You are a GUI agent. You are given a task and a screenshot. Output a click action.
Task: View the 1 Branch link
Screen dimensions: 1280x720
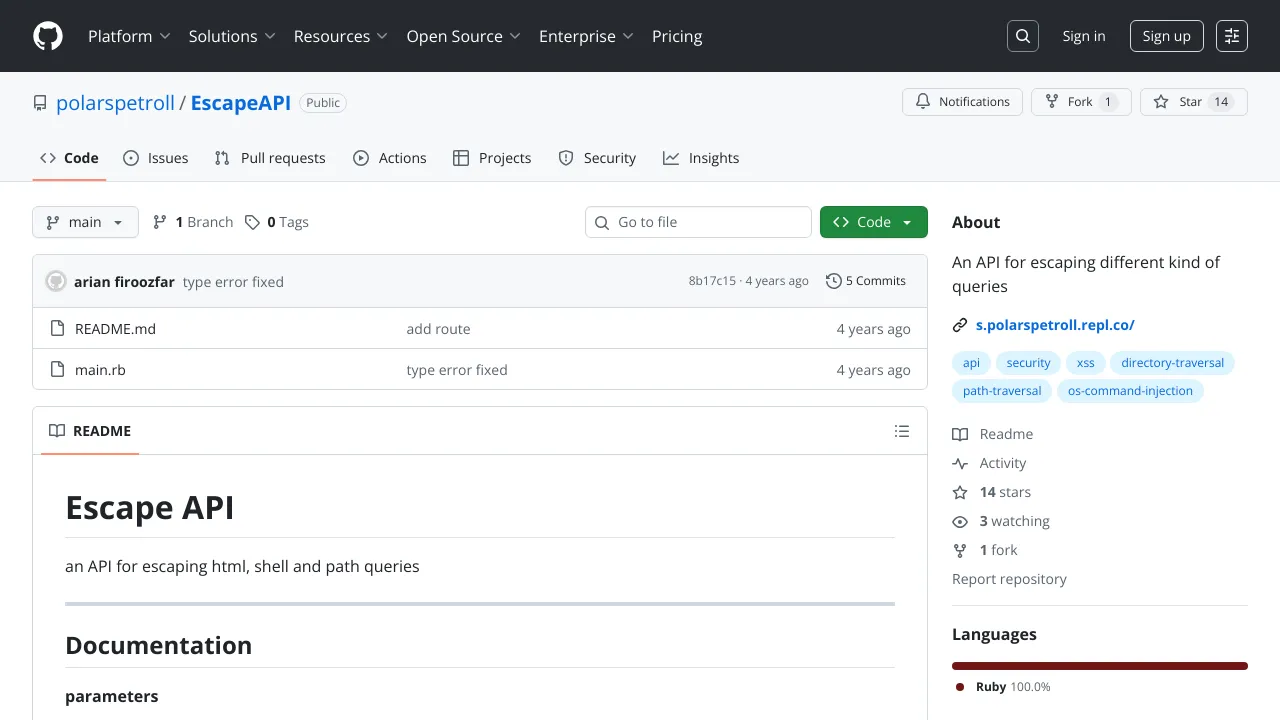coord(193,222)
